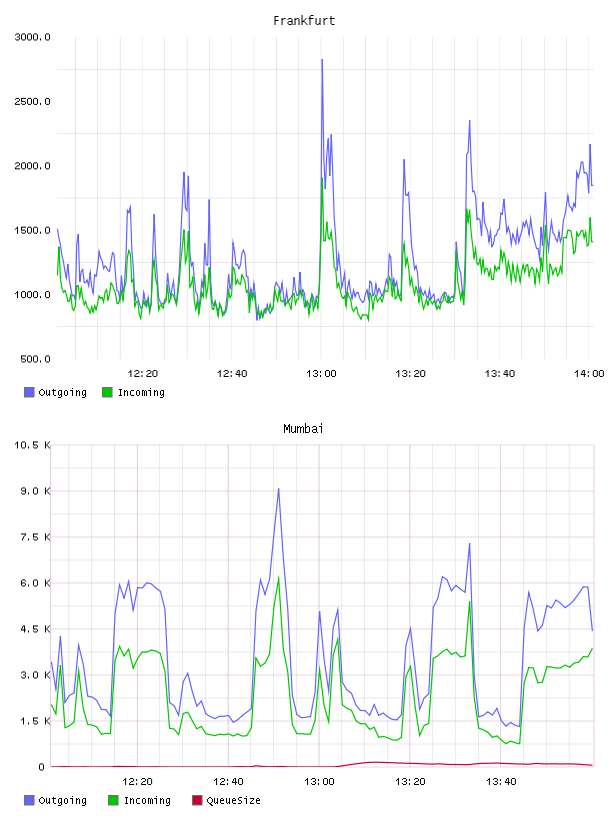Click the red QueueSize swatch in Mumbai legend

click(197, 800)
